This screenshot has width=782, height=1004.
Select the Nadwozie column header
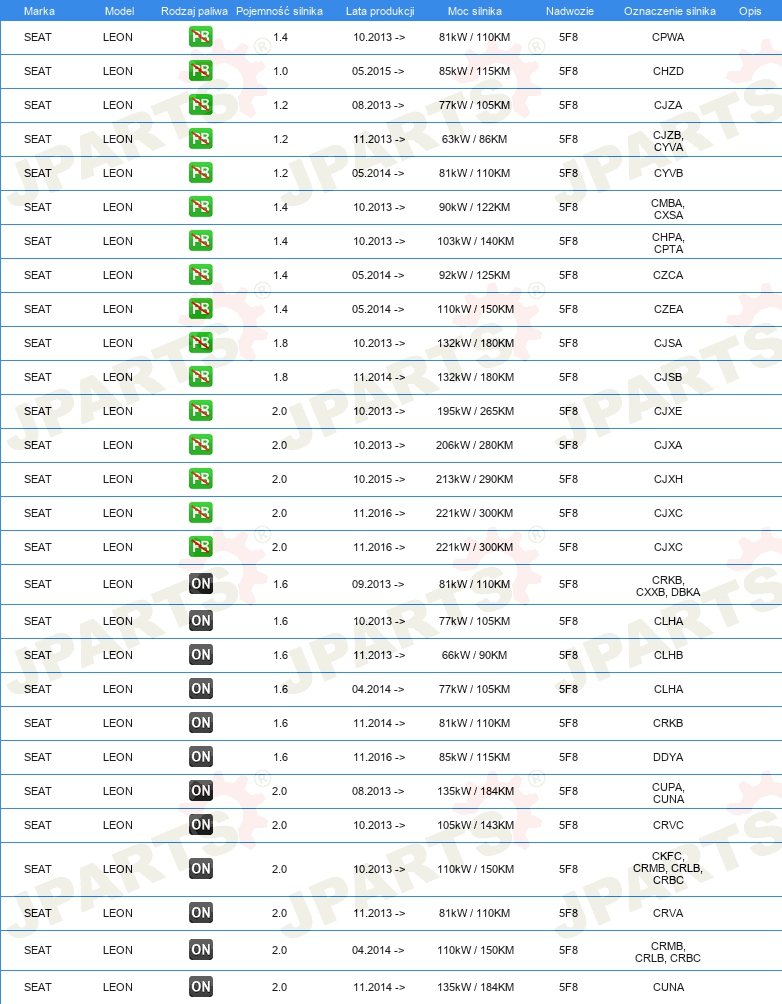point(569,11)
